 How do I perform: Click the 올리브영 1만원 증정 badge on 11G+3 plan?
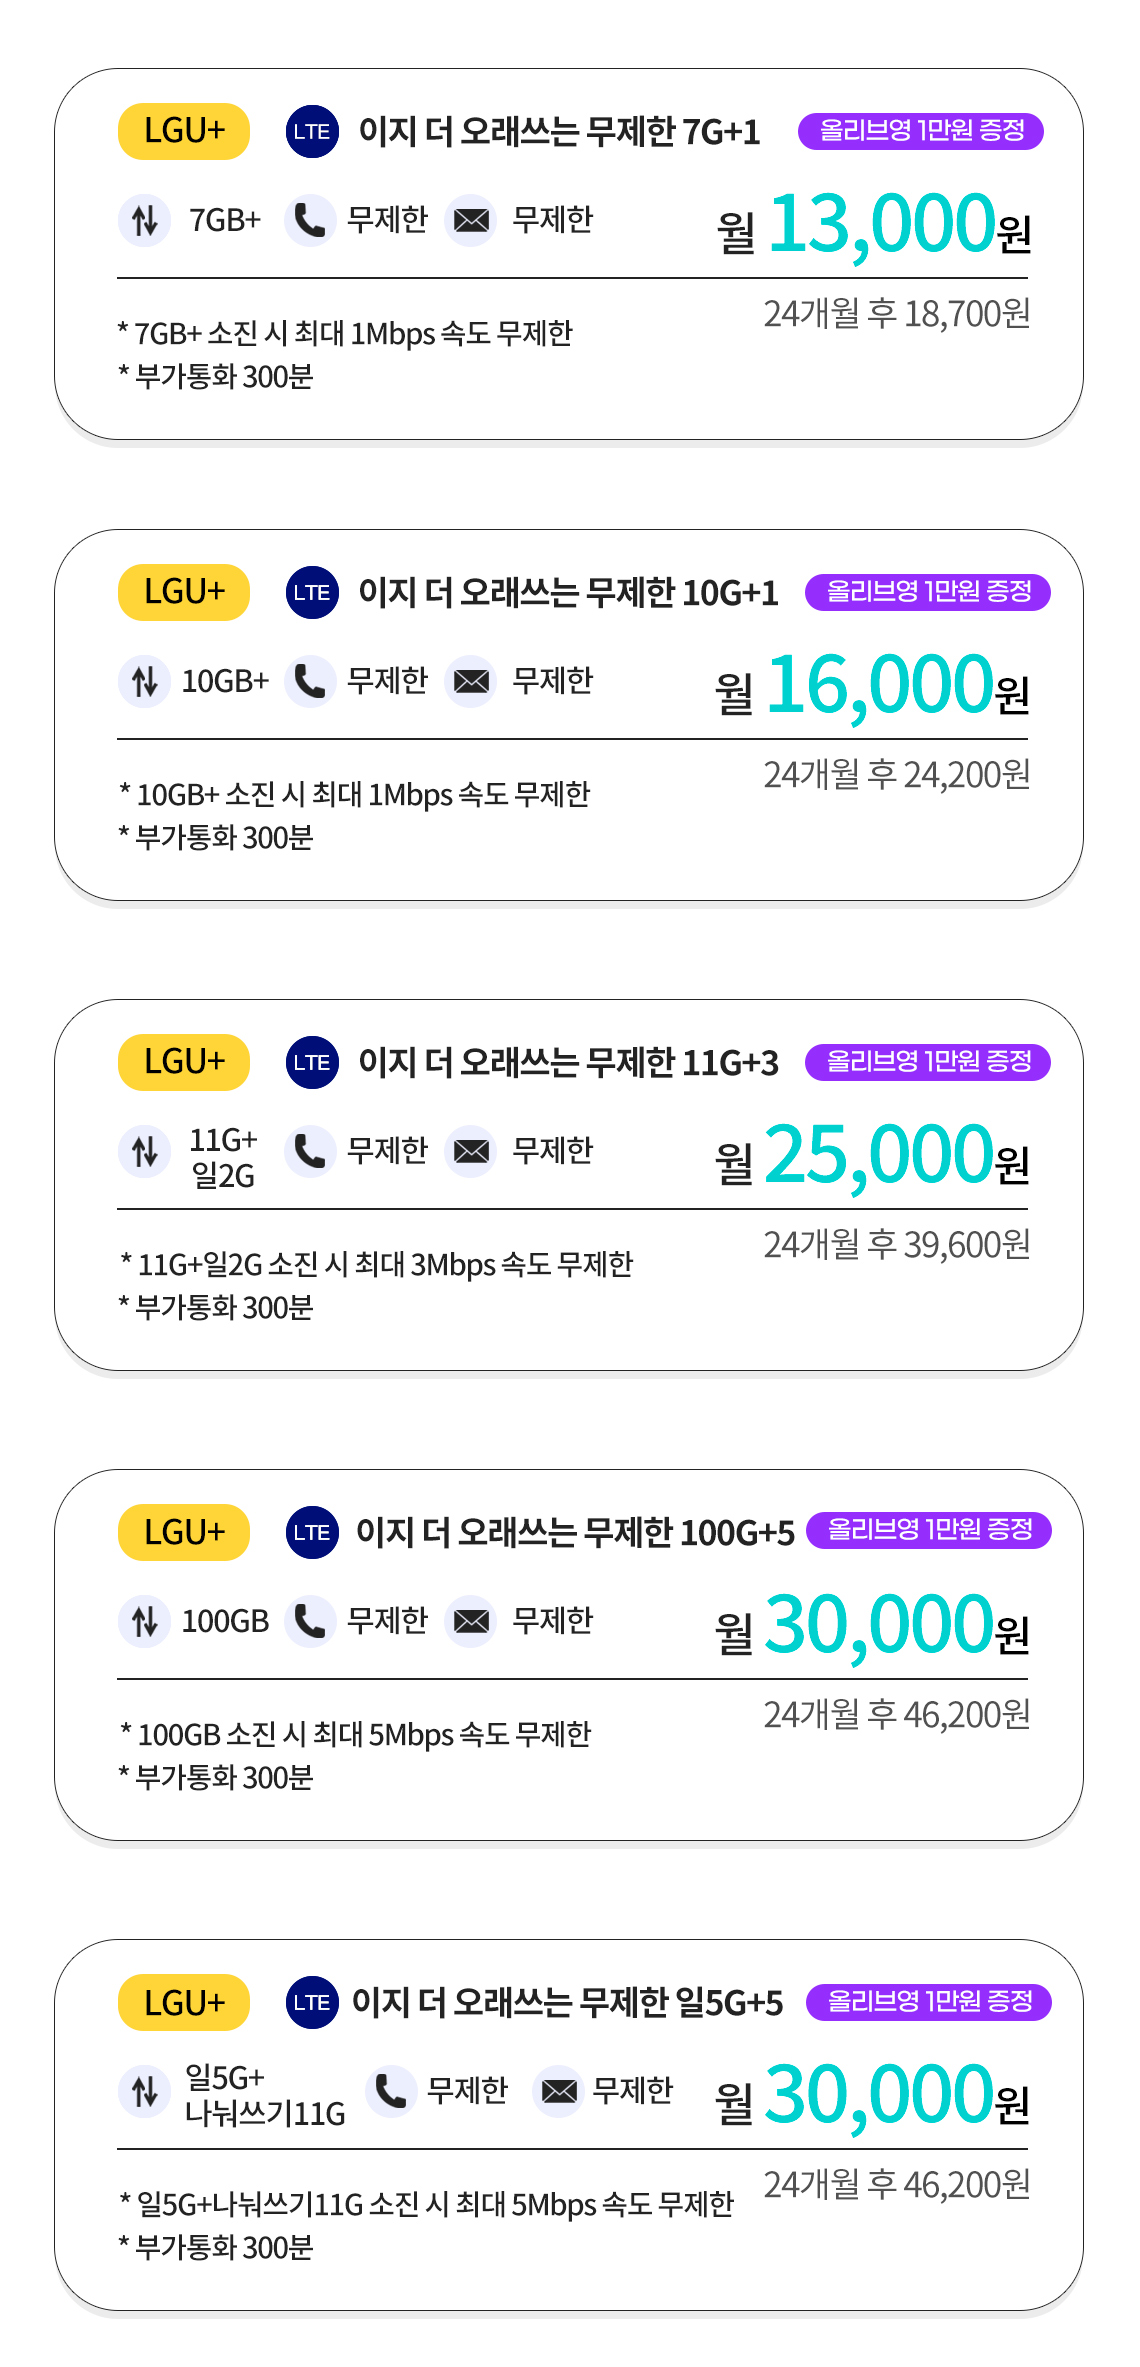pos(928,1062)
